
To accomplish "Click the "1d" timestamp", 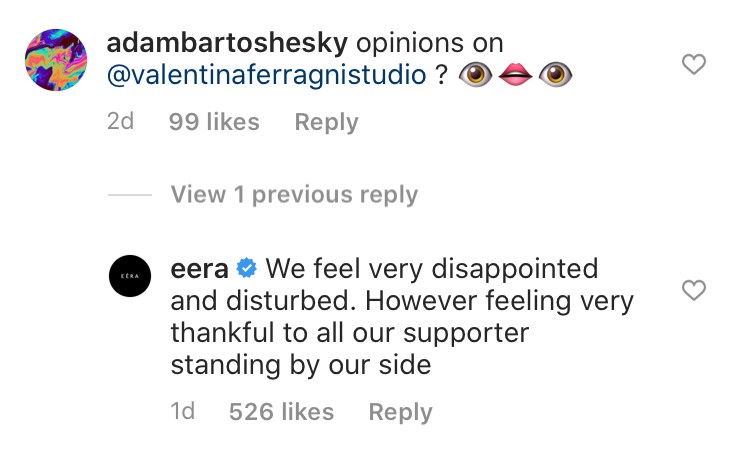I will click(x=183, y=412).
